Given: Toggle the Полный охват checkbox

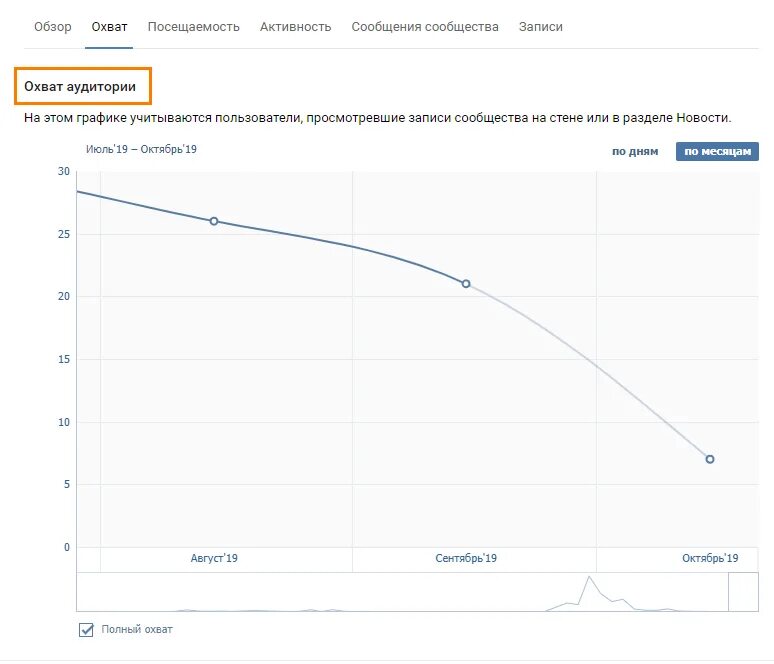Looking at the screenshot, I should click(x=86, y=629).
